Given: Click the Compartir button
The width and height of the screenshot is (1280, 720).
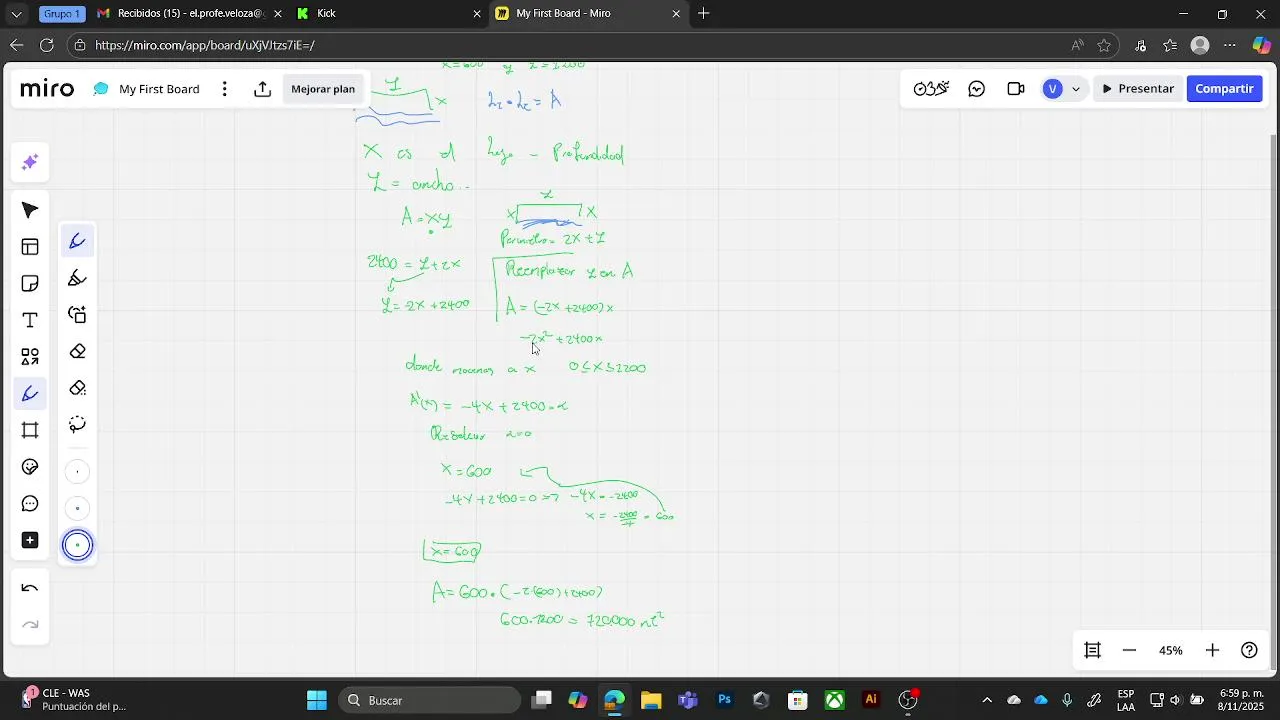Looking at the screenshot, I should (x=1224, y=89).
